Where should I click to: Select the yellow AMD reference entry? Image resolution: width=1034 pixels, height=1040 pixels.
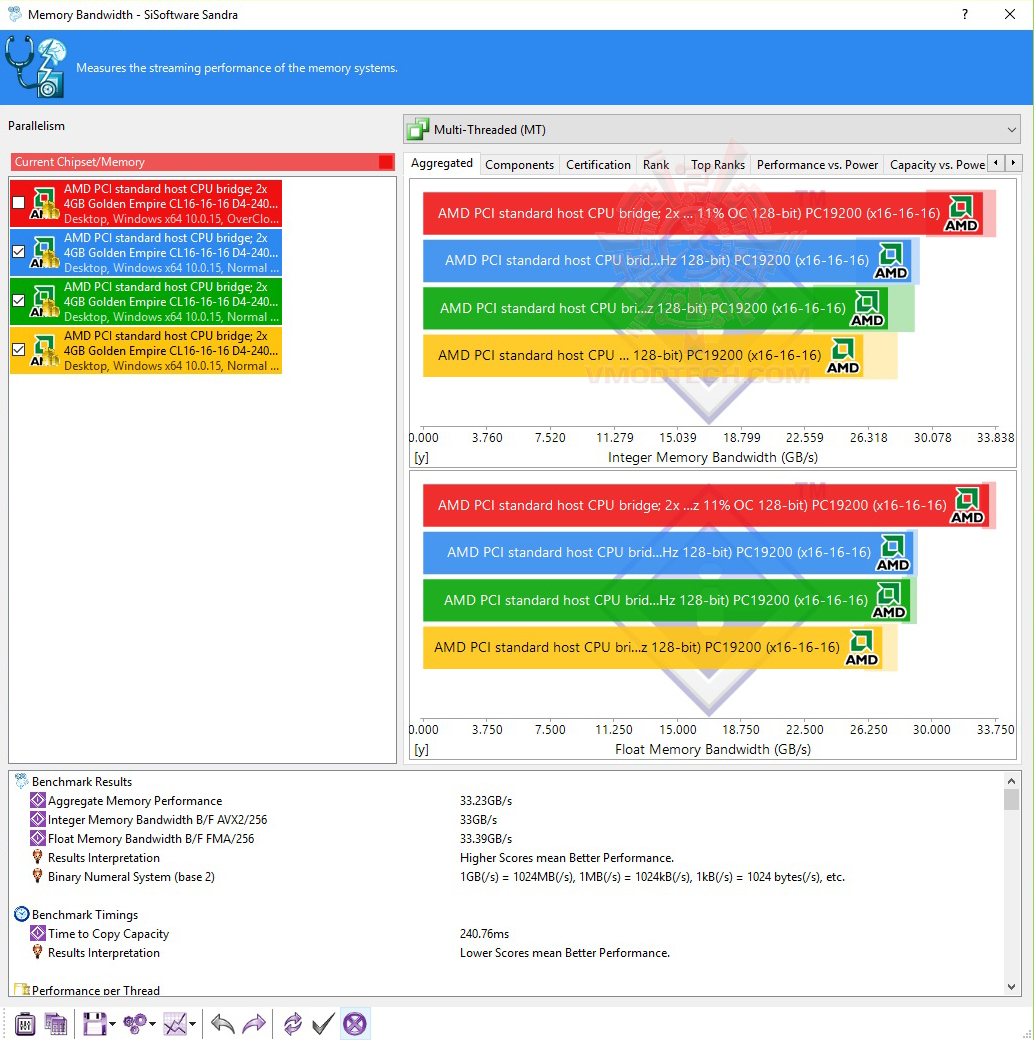[146, 350]
